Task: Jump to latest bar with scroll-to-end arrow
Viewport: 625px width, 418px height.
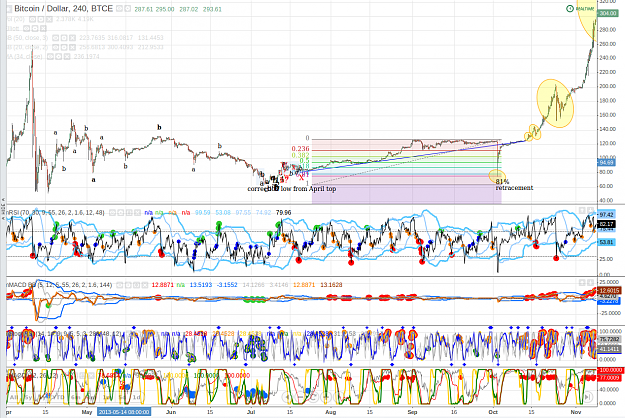Action: (x=588, y=397)
